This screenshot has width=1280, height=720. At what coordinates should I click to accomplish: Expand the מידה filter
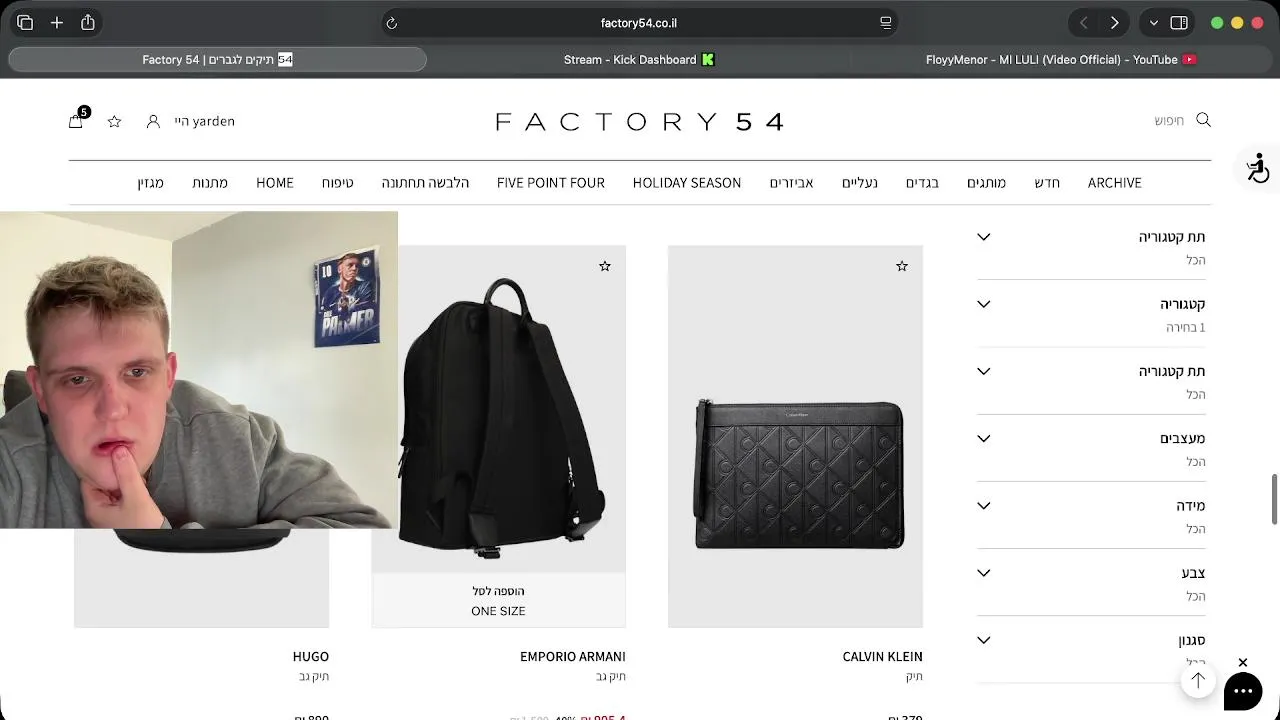[x=1091, y=516]
